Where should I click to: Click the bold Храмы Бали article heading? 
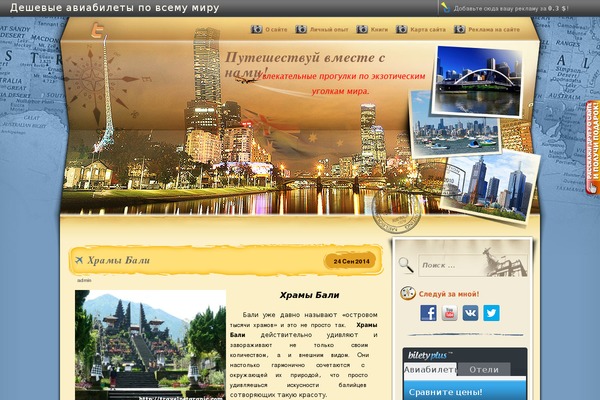(309, 295)
